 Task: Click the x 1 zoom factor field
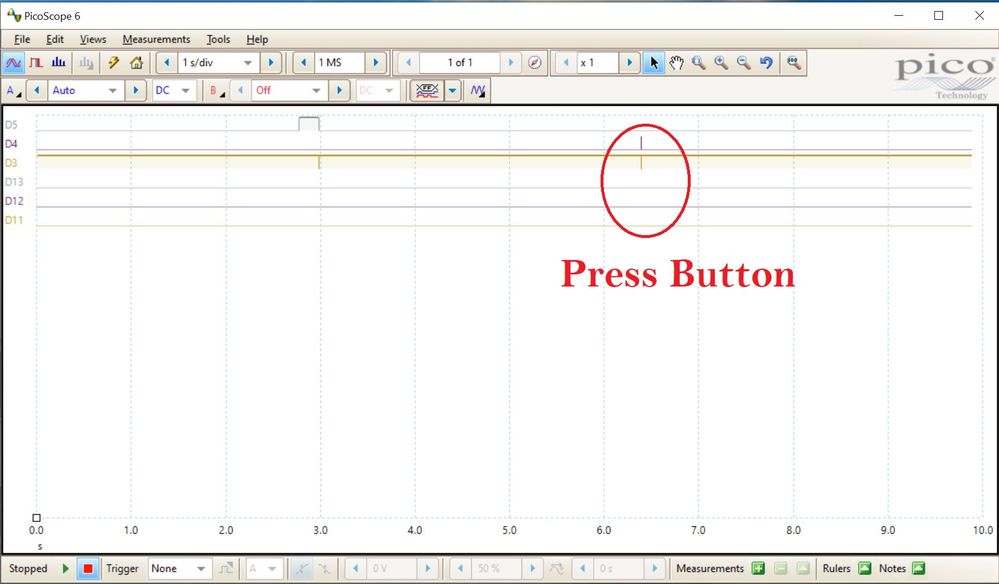pyautogui.click(x=598, y=62)
